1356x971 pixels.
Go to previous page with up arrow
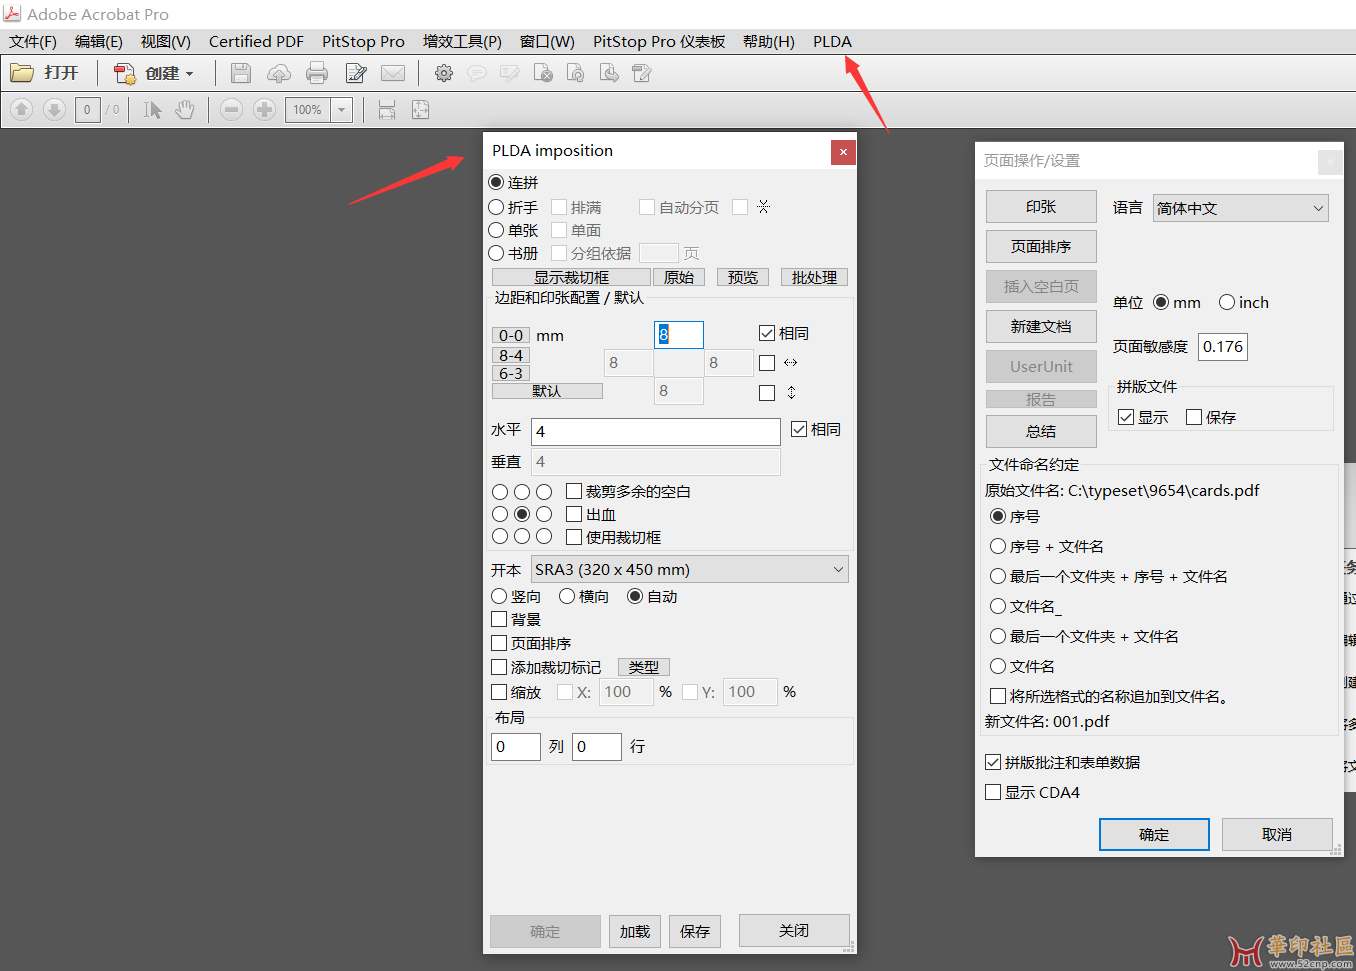pyautogui.click(x=22, y=109)
